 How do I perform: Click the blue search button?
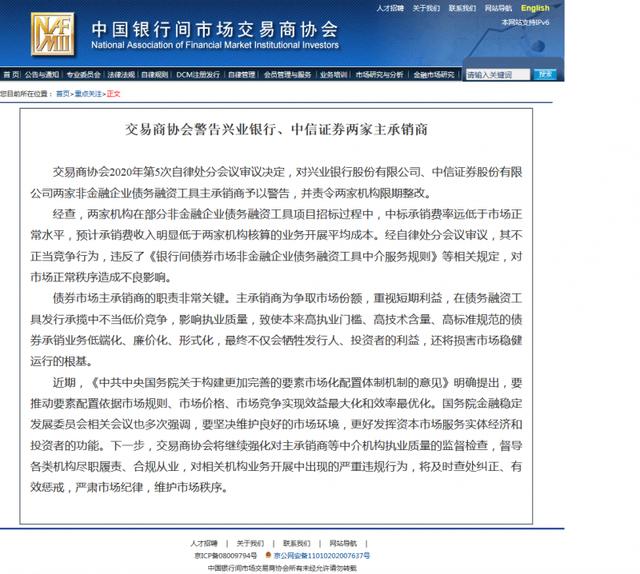545,74
